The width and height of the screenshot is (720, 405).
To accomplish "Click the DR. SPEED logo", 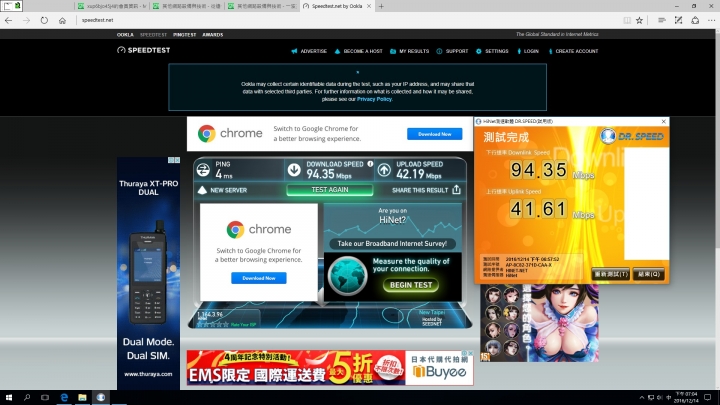I will click(x=632, y=136).
